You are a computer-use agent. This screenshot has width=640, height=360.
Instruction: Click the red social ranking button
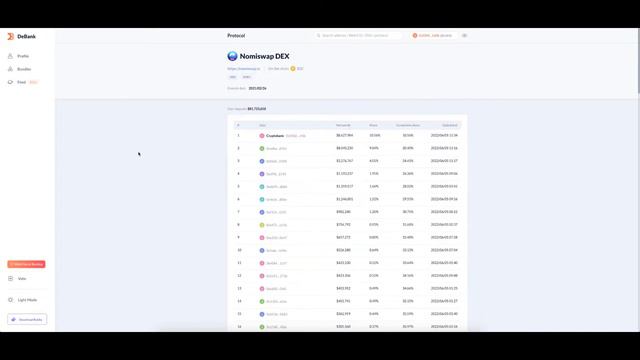26,264
